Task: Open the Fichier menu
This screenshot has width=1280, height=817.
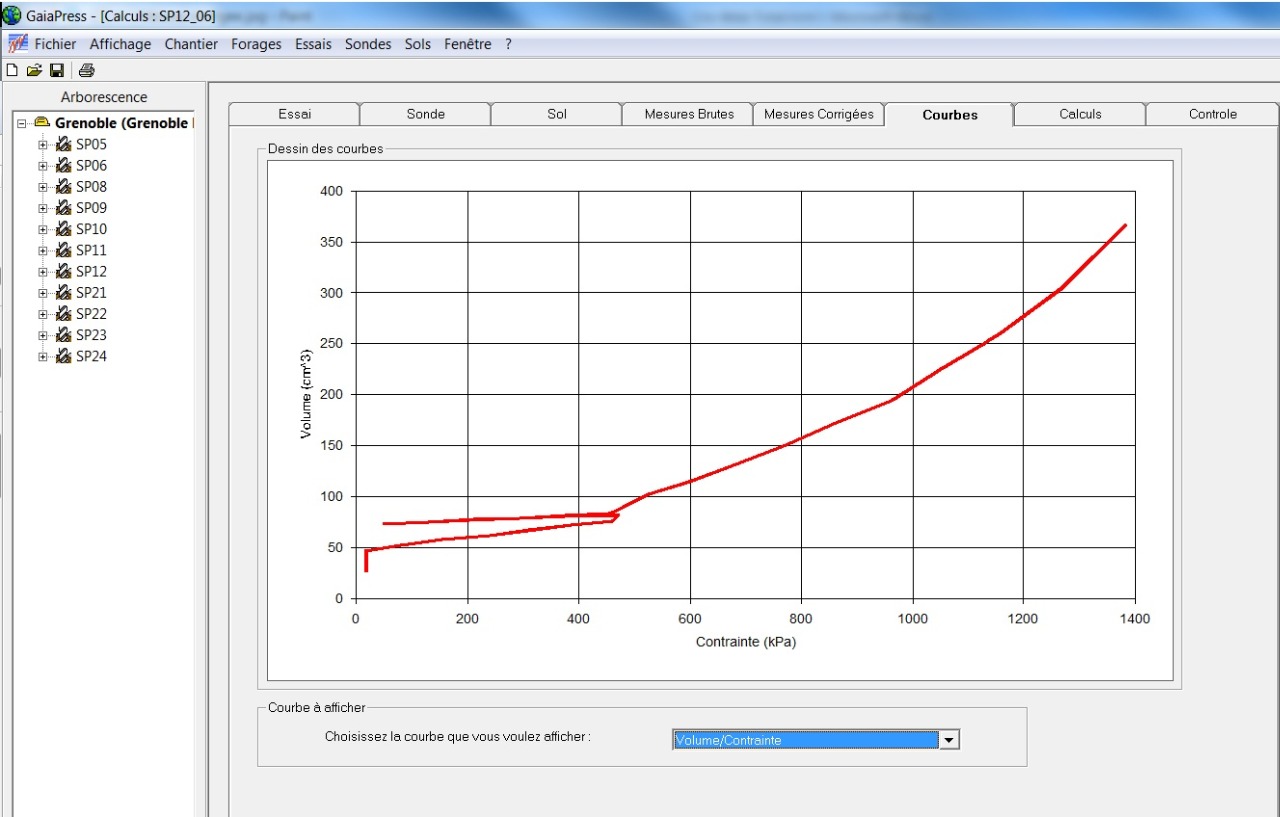Action: point(55,44)
